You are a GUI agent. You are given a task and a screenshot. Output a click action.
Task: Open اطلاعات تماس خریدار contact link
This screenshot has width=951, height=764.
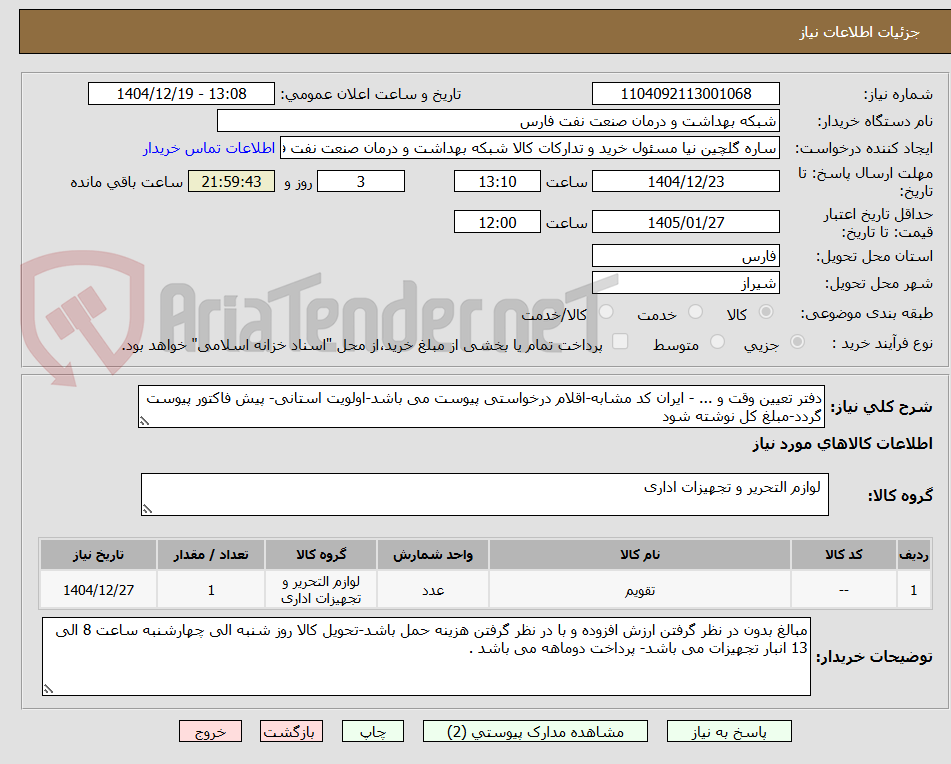point(209,149)
